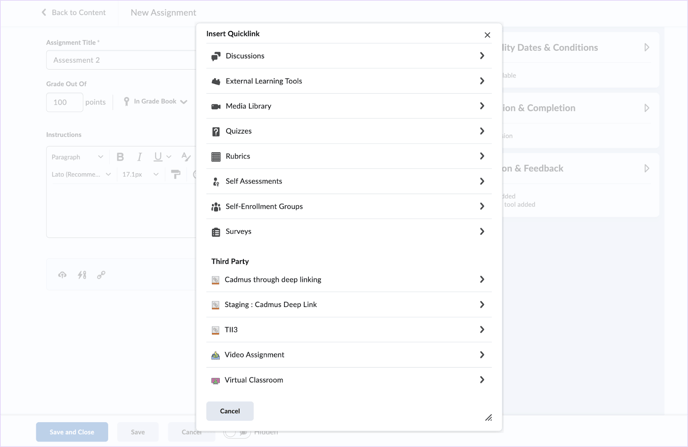Click the Rubrics grid icon
Image resolution: width=688 pixels, height=447 pixels.
pos(216,156)
